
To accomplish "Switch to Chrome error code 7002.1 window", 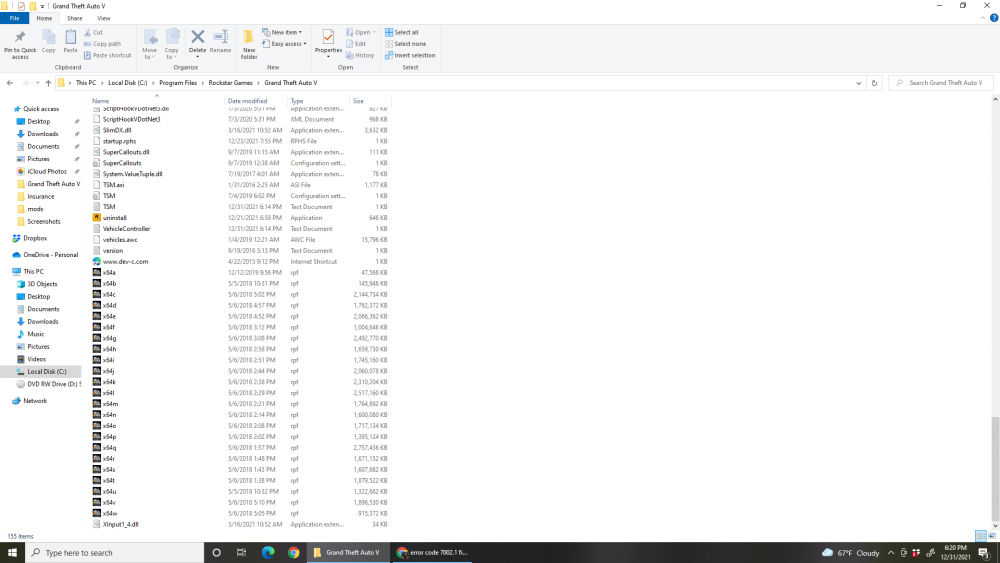I will click(x=434, y=553).
